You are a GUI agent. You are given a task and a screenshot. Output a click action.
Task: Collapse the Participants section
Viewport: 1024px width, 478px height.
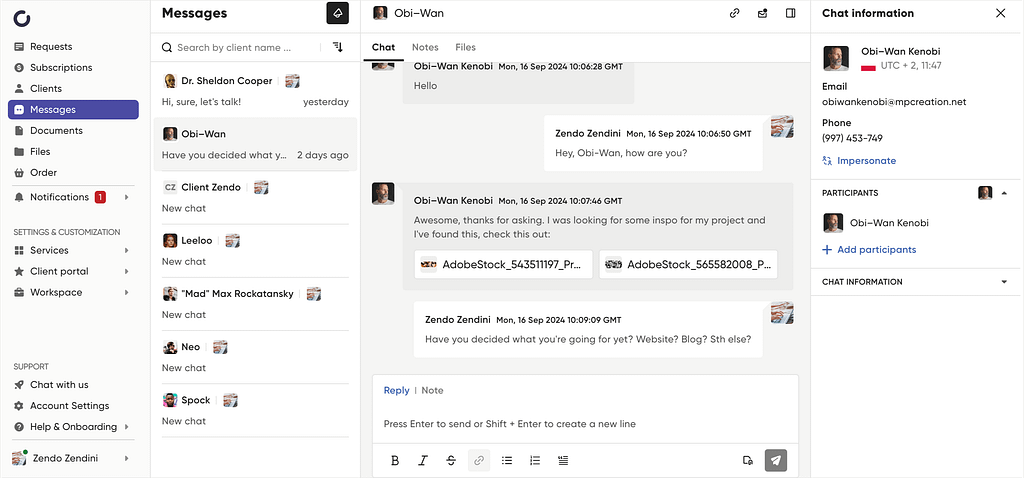pyautogui.click(x=1004, y=193)
